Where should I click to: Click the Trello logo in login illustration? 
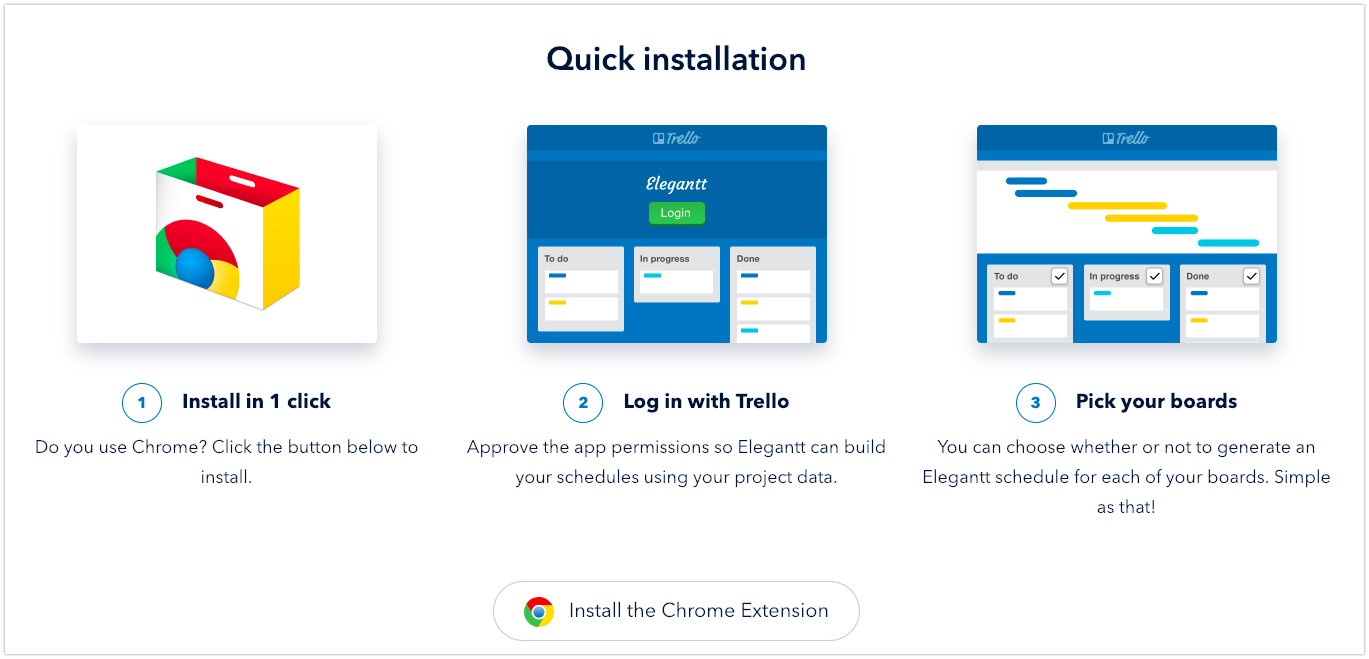676,138
